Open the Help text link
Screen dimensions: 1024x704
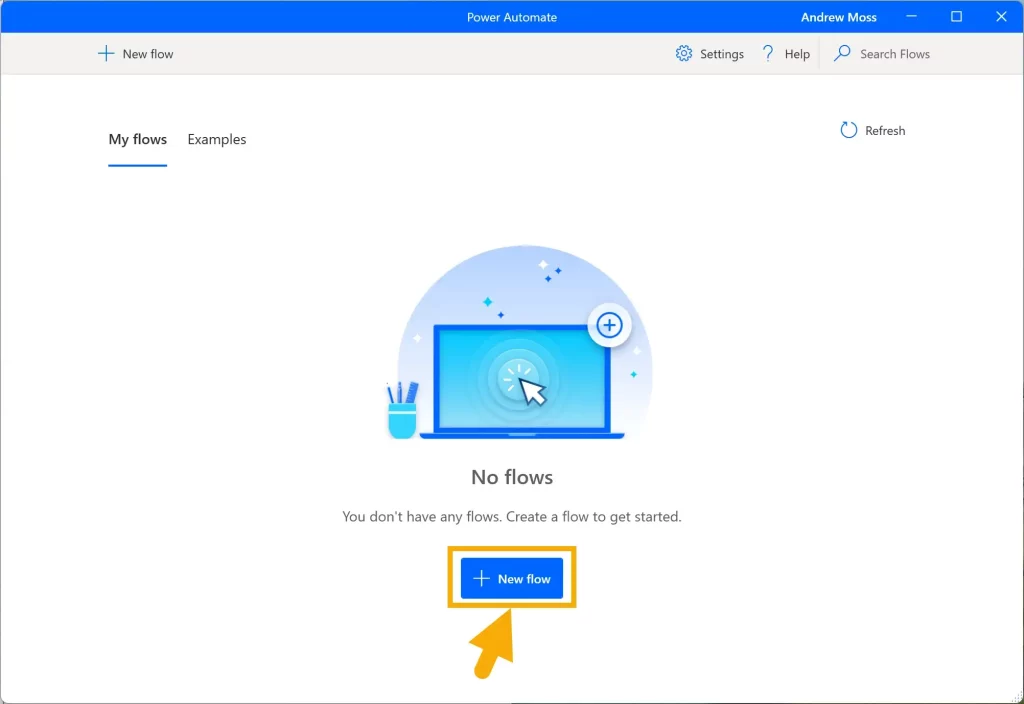click(797, 54)
